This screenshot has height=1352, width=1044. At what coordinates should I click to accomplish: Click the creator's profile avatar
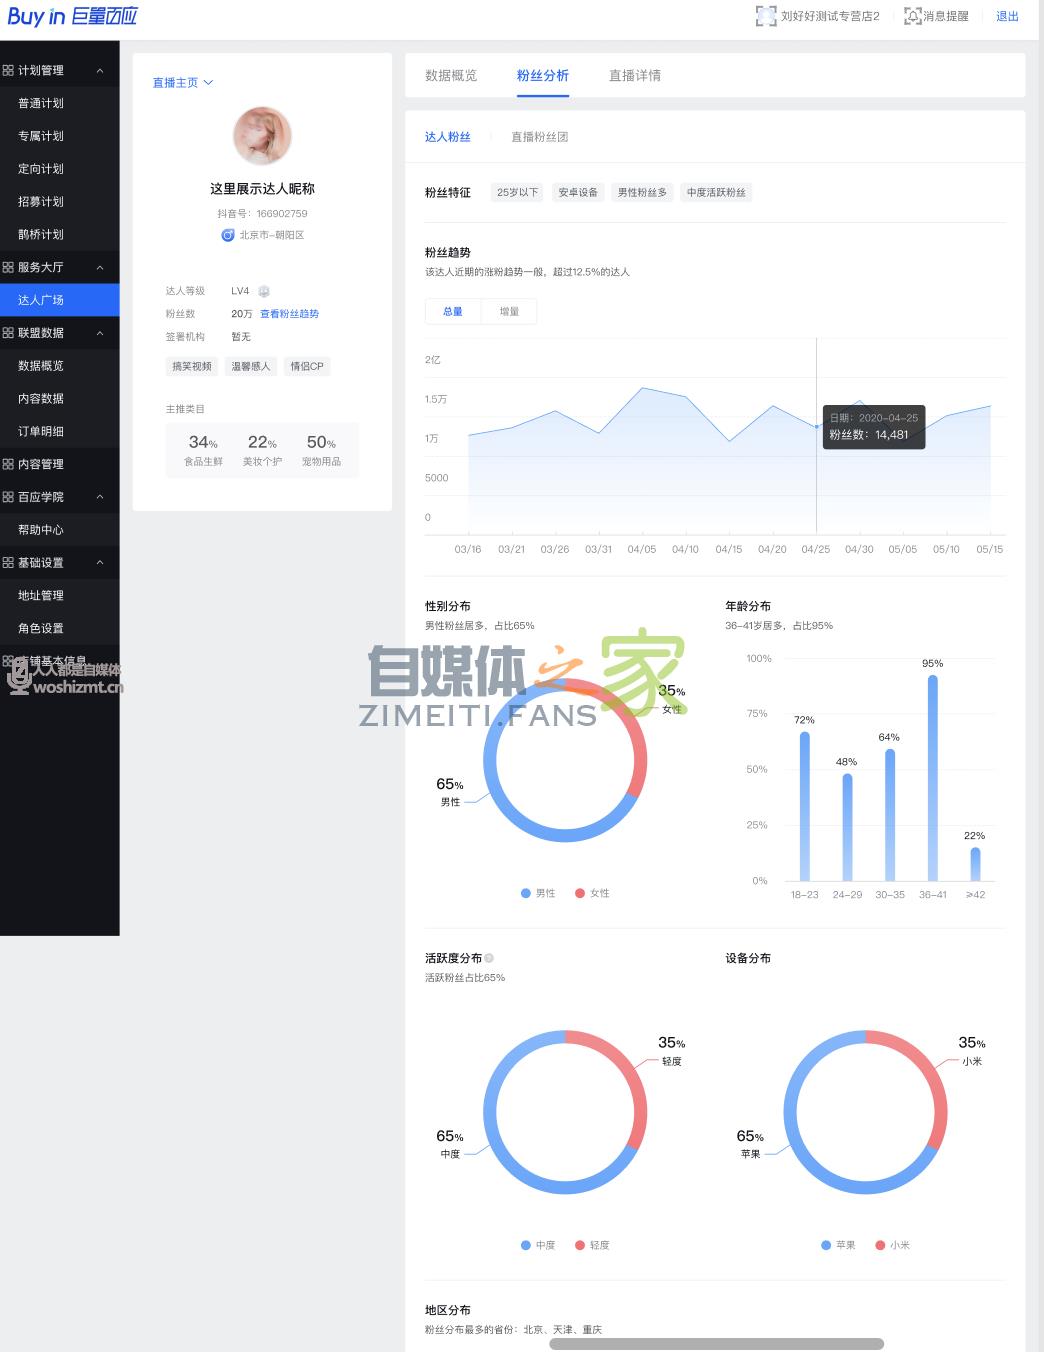pos(262,136)
